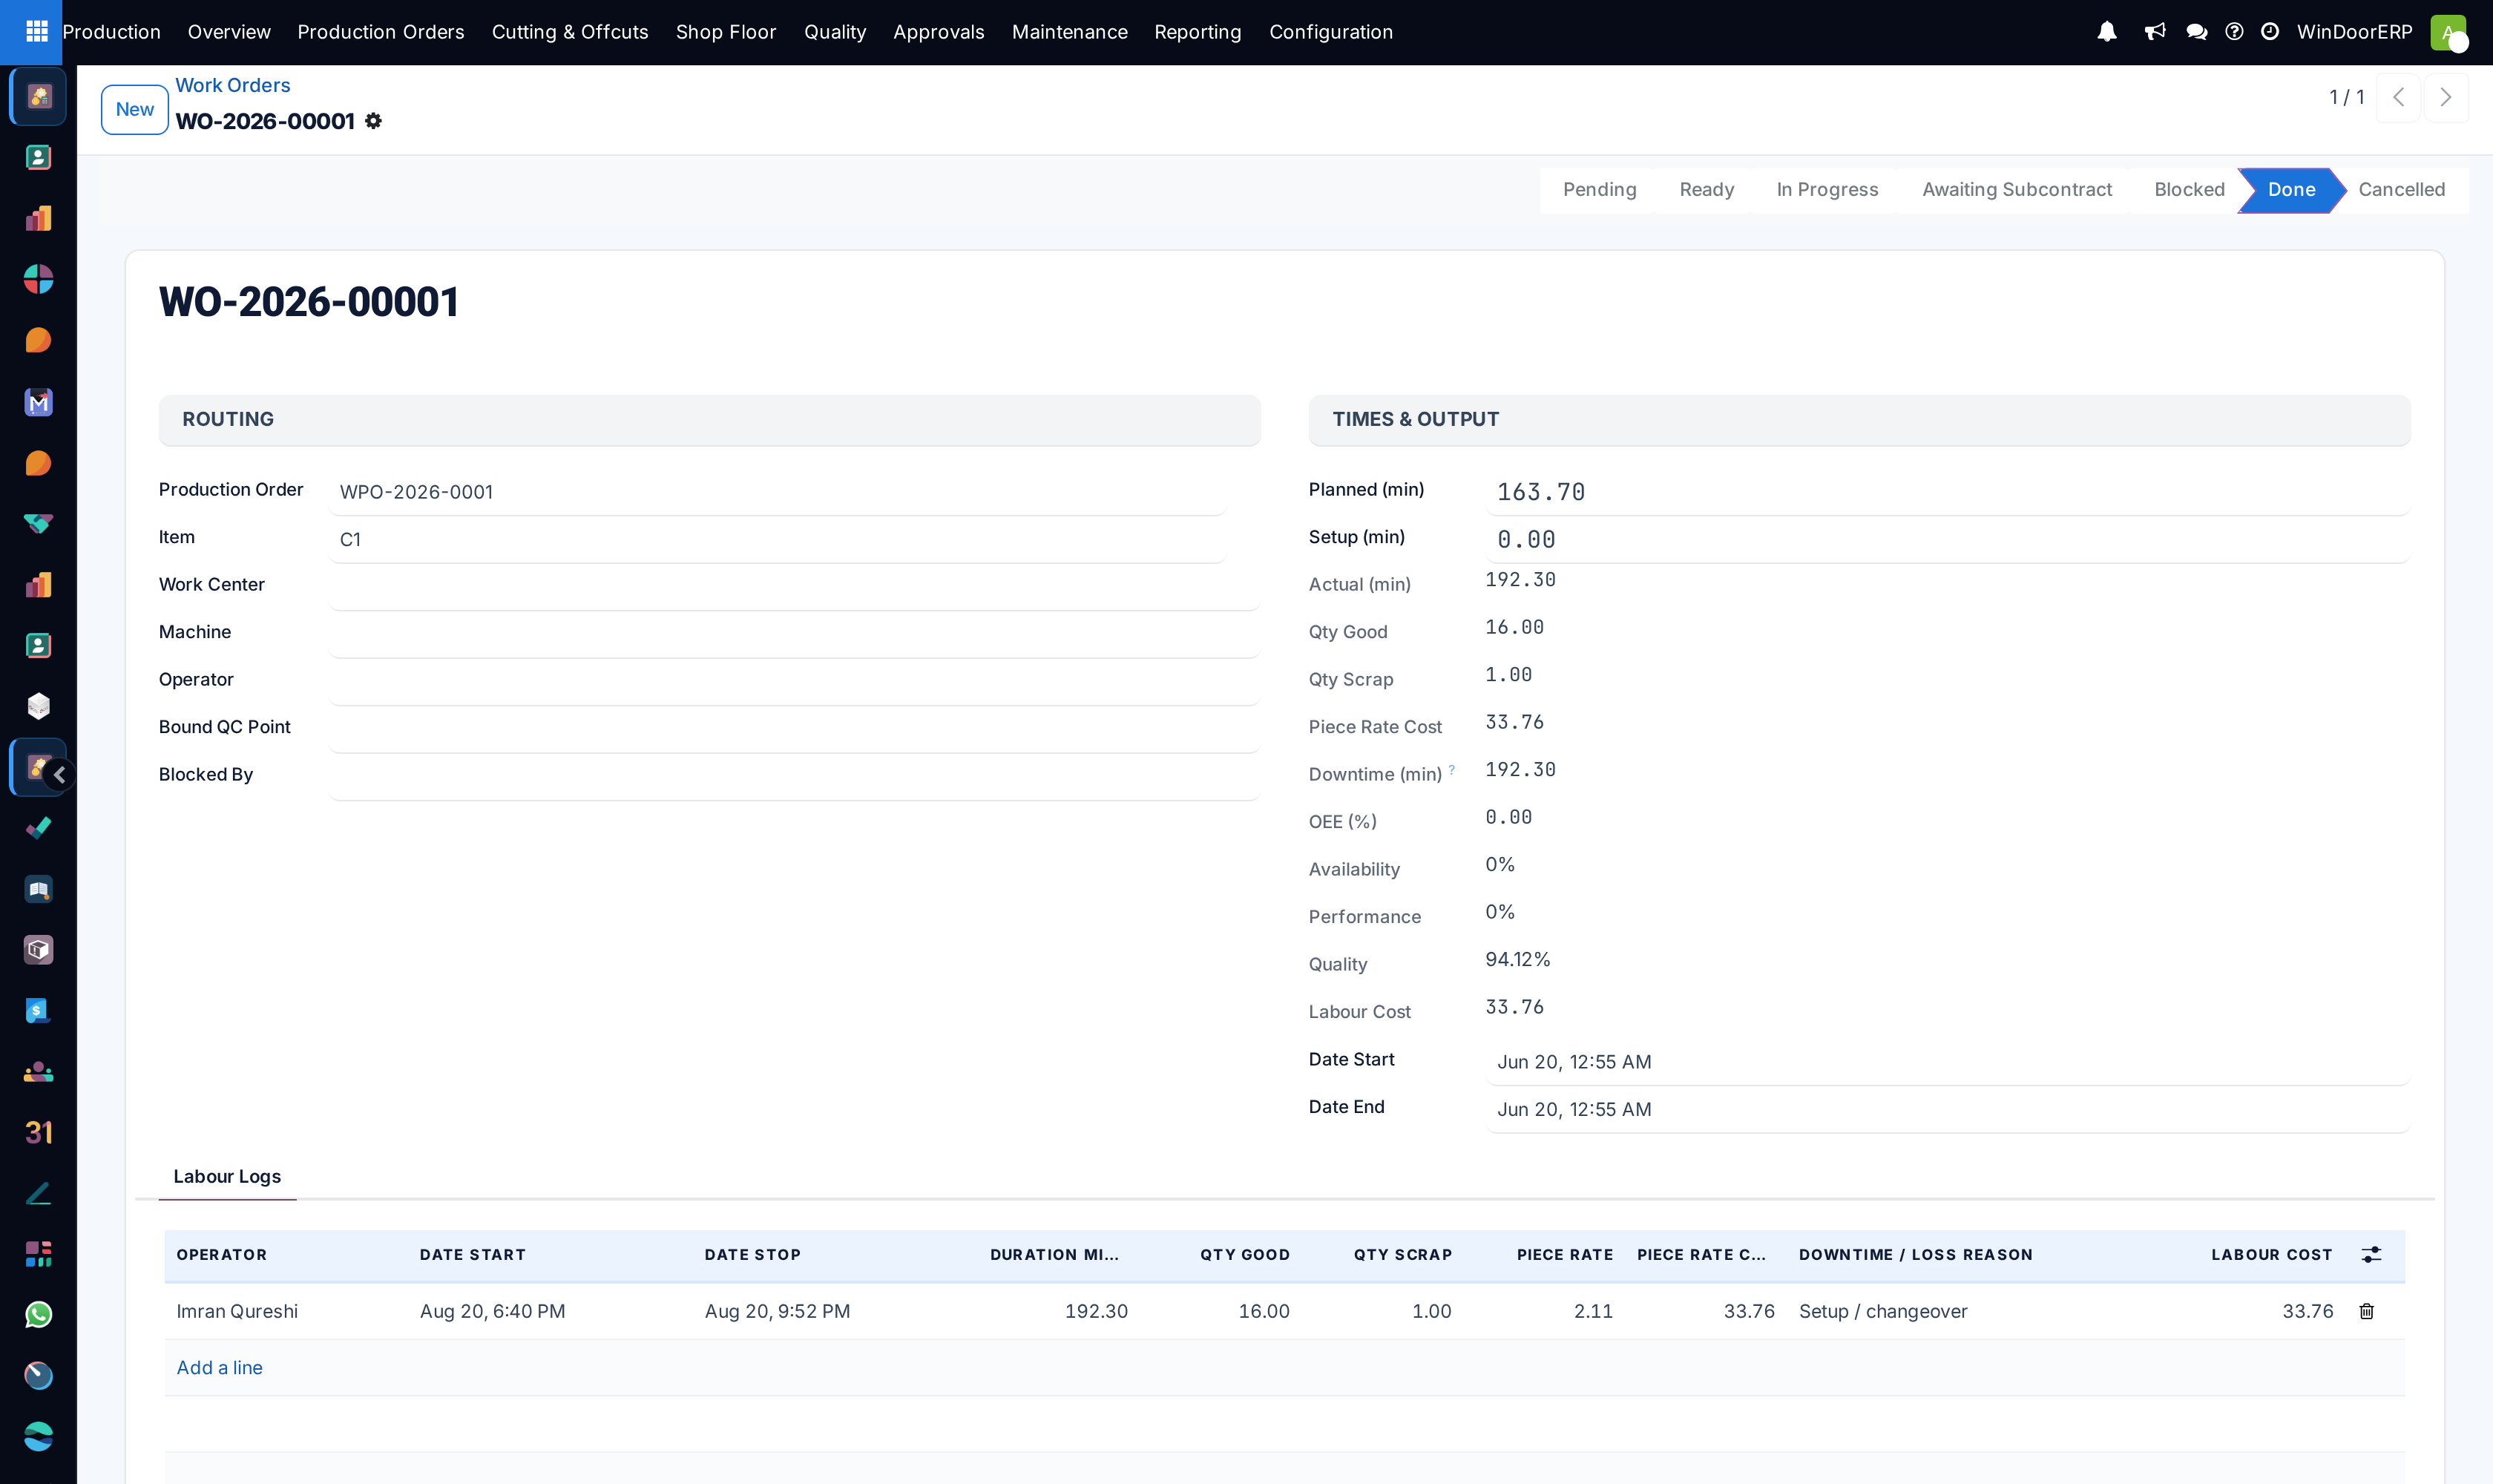Open the sign pencil app in sidebar

point(38,1193)
